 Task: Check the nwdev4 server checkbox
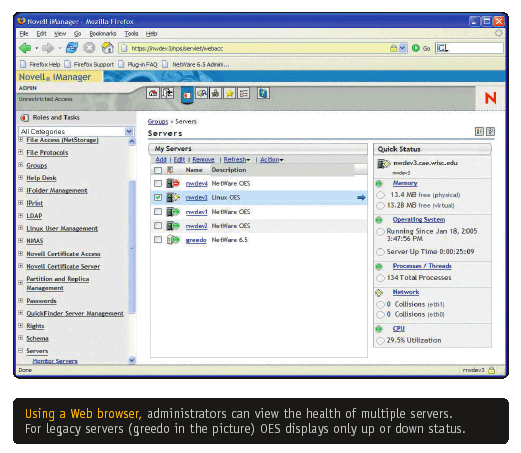click(x=158, y=183)
